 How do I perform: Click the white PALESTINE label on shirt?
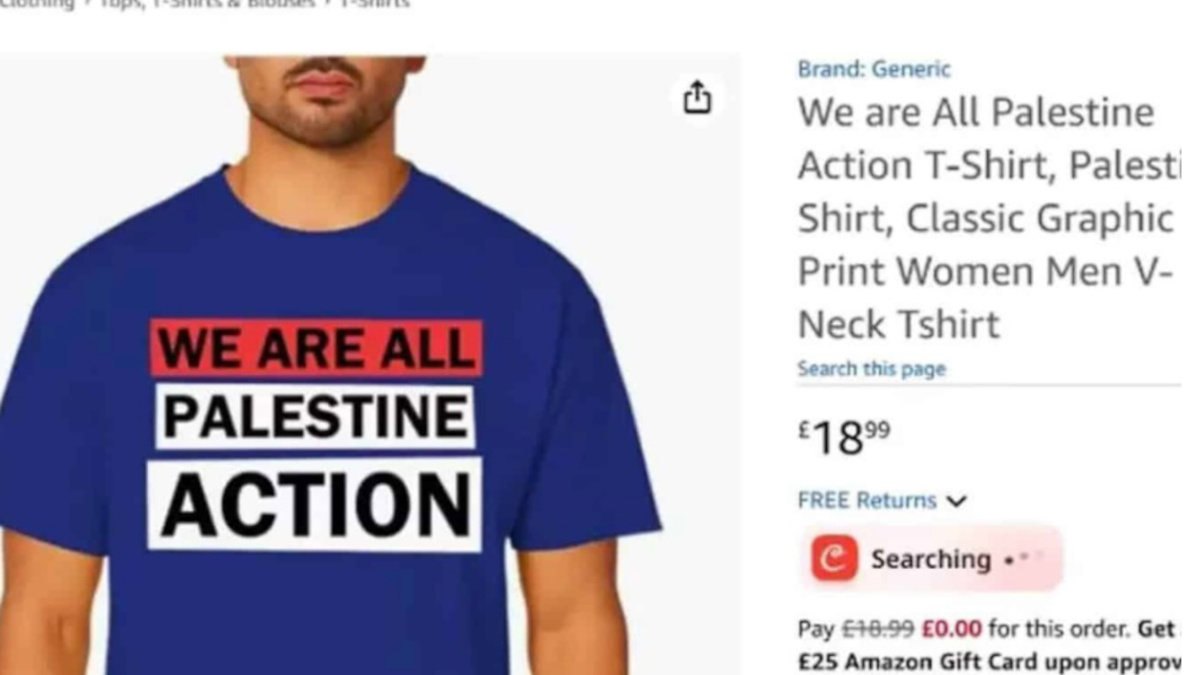pos(315,417)
